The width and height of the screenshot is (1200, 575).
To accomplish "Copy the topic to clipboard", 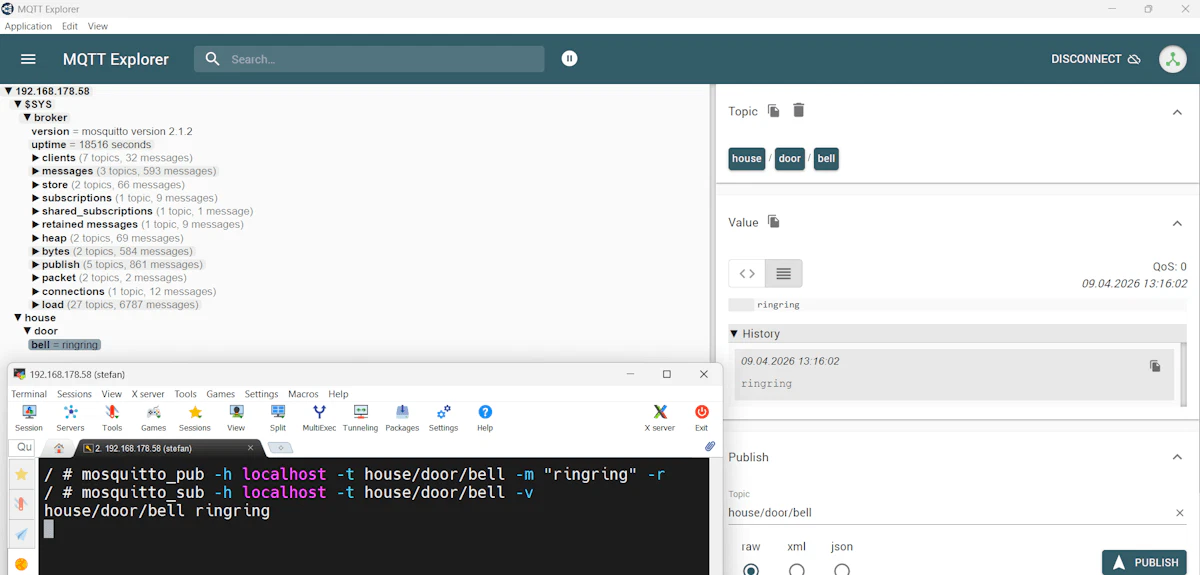I will pyautogui.click(x=773, y=111).
